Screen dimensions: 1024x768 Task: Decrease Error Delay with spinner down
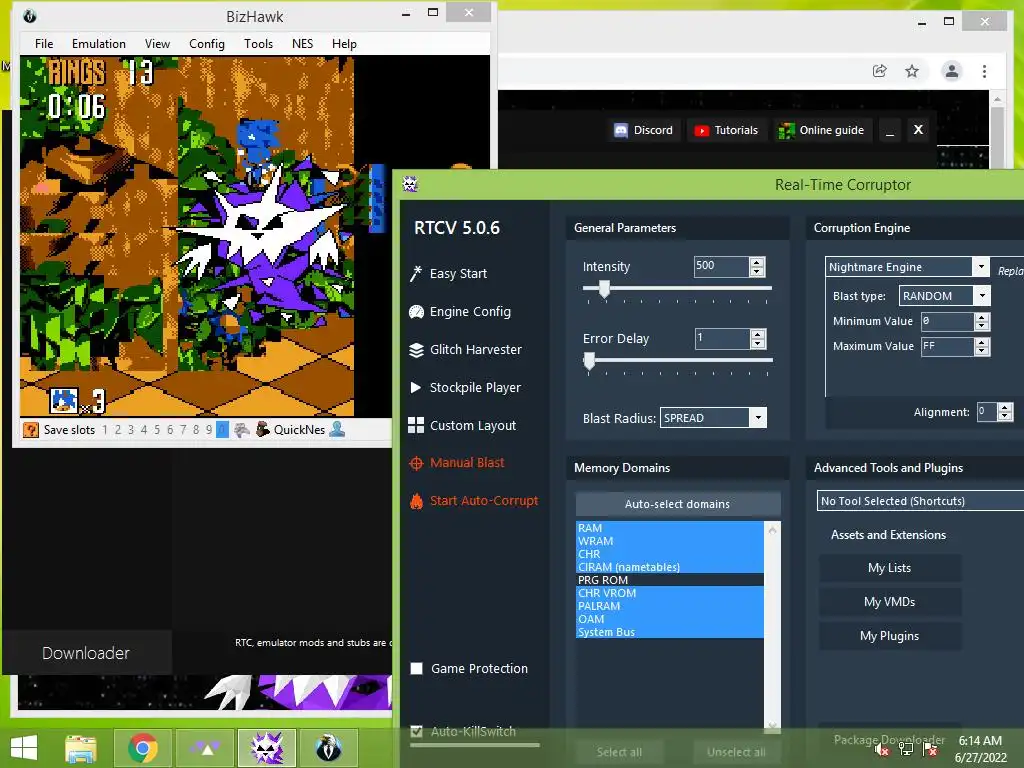(x=758, y=344)
